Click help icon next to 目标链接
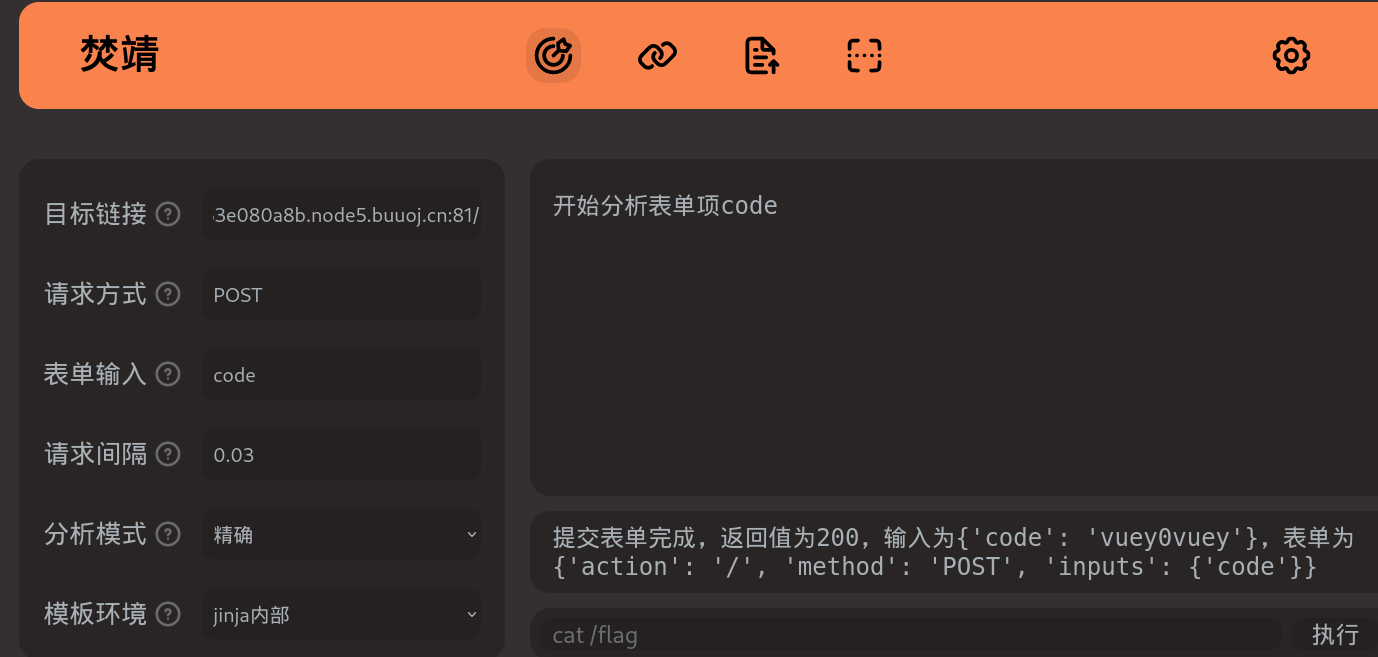The height and width of the screenshot is (657, 1378). 168,214
